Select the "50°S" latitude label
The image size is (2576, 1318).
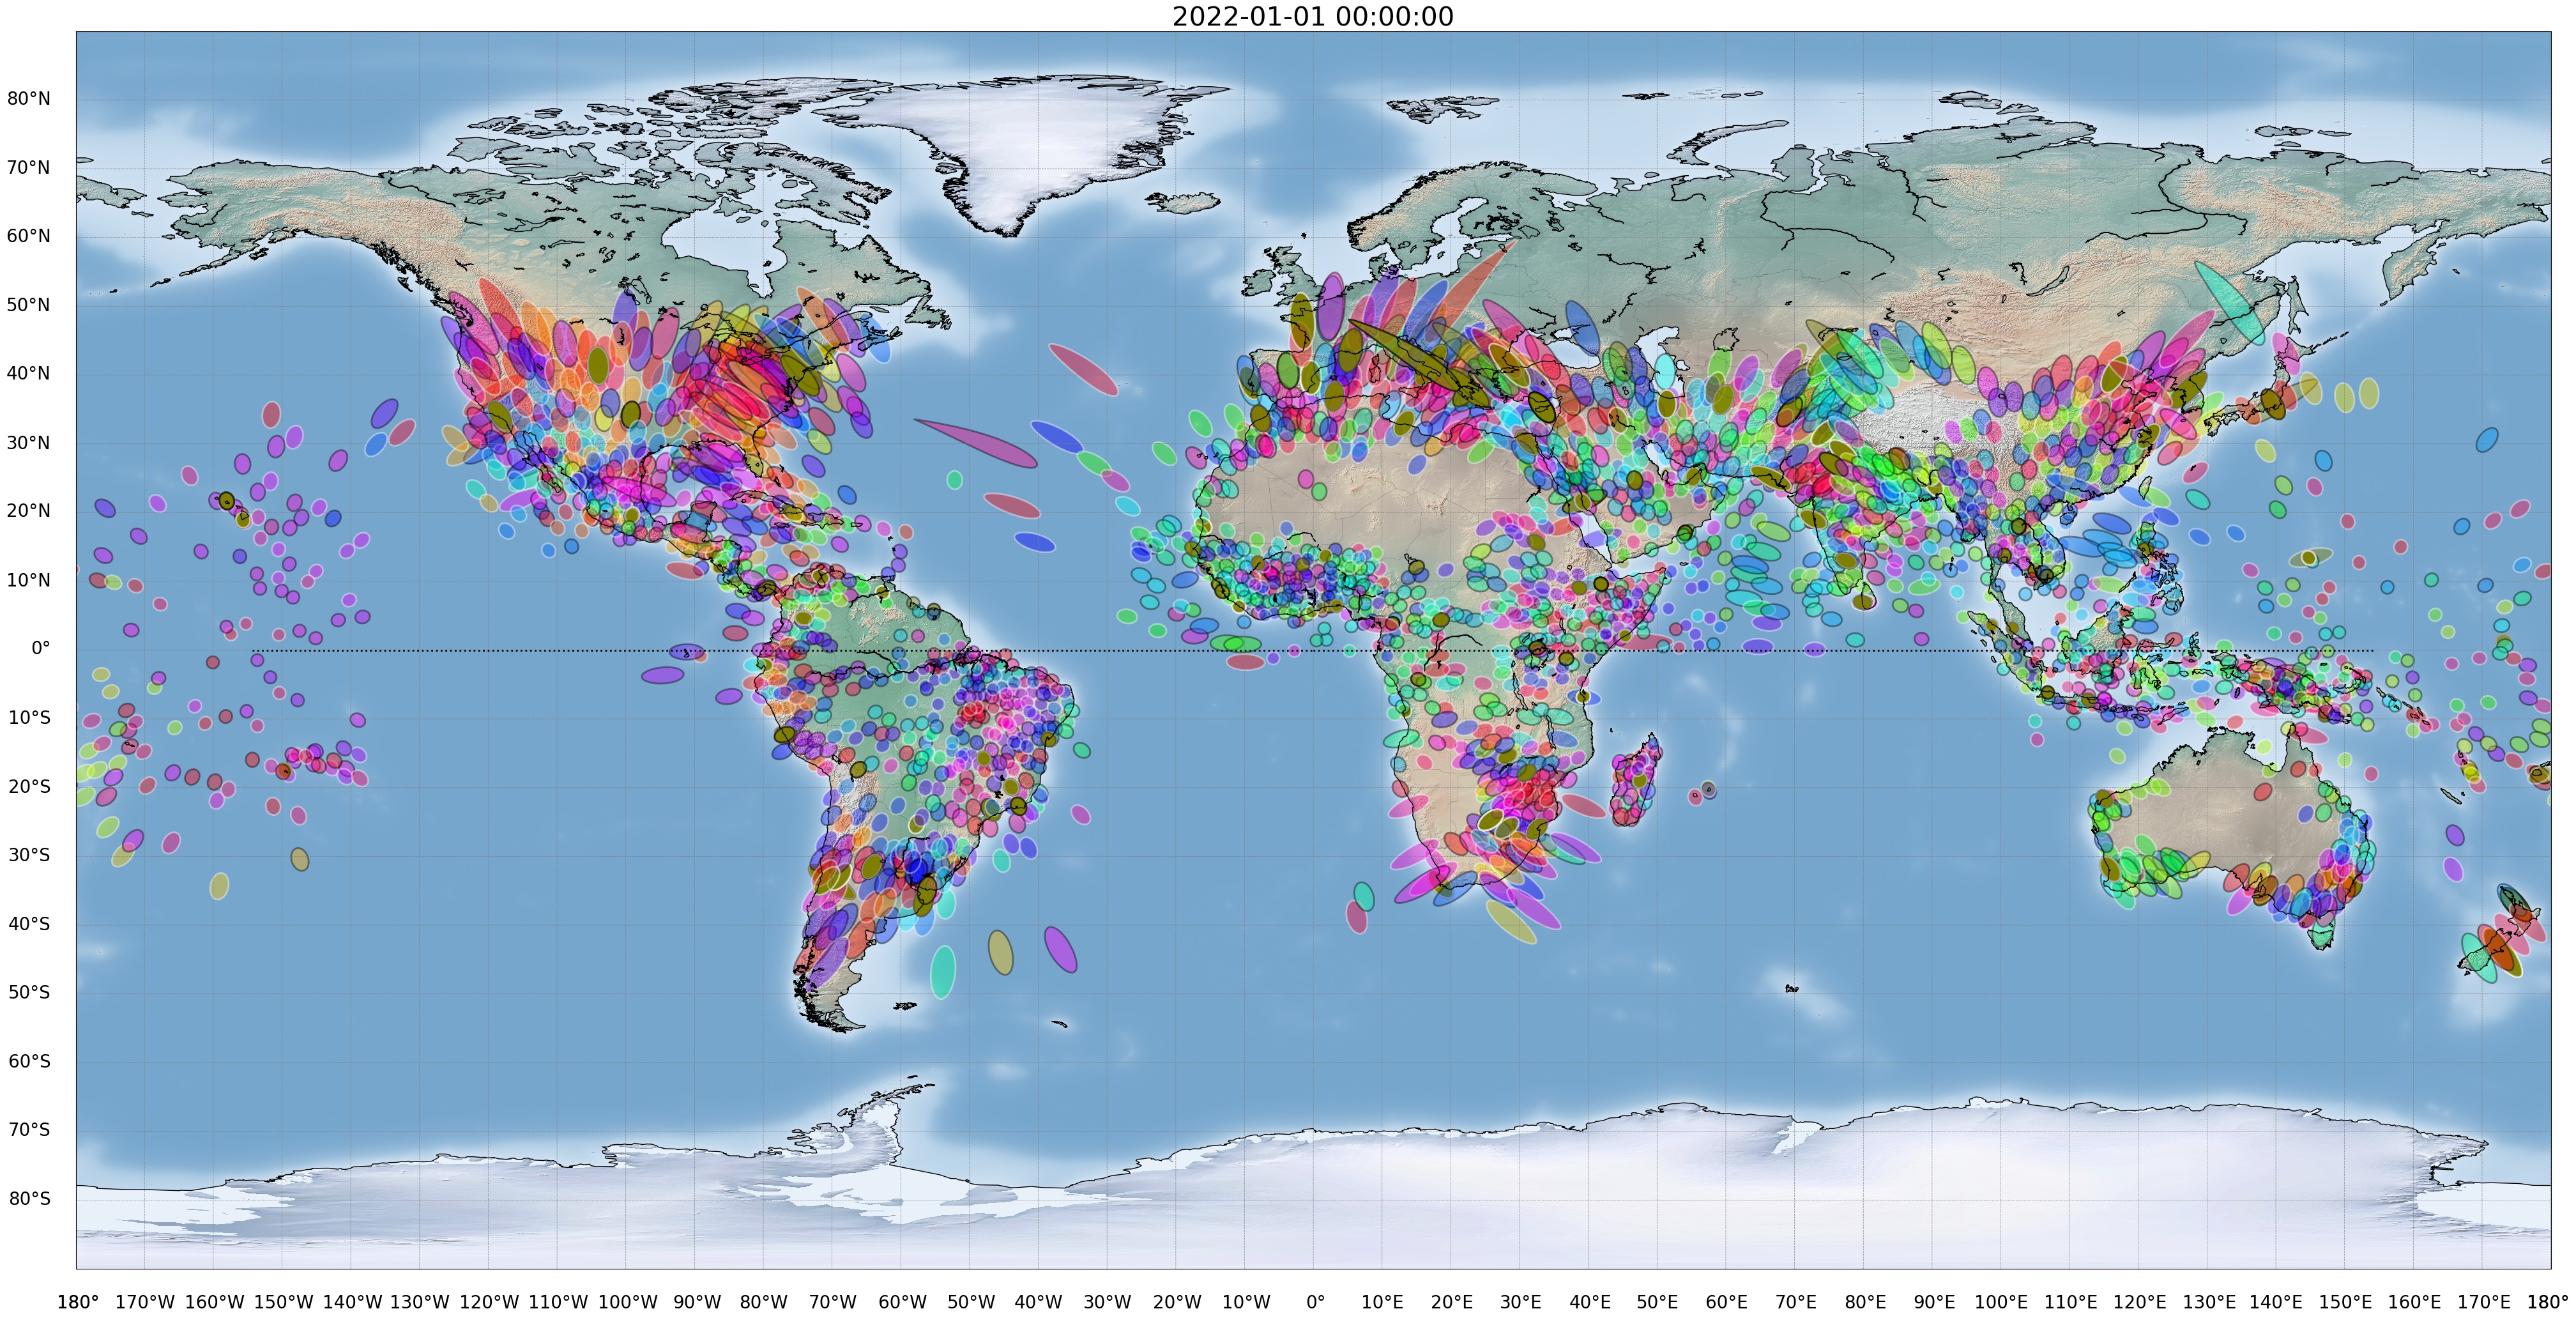pos(29,992)
